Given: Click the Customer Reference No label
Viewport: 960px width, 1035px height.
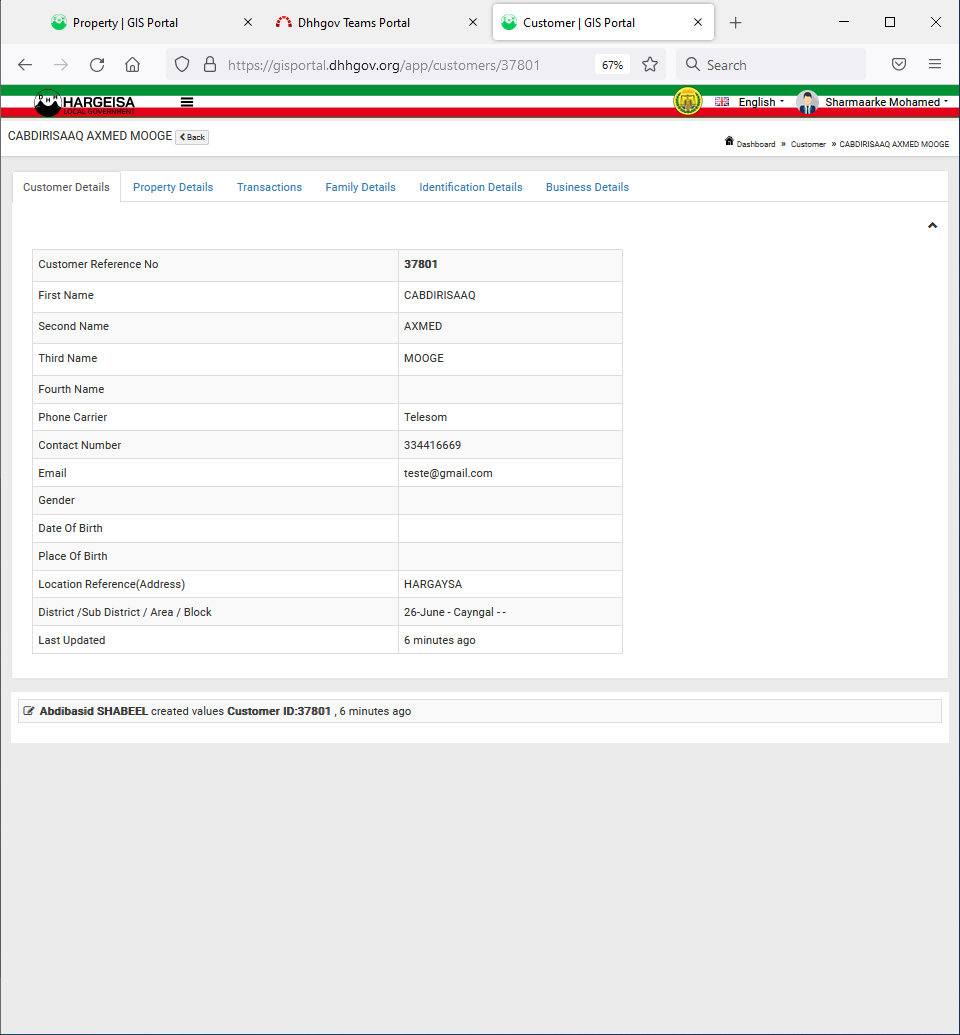Looking at the screenshot, I should coord(98,264).
